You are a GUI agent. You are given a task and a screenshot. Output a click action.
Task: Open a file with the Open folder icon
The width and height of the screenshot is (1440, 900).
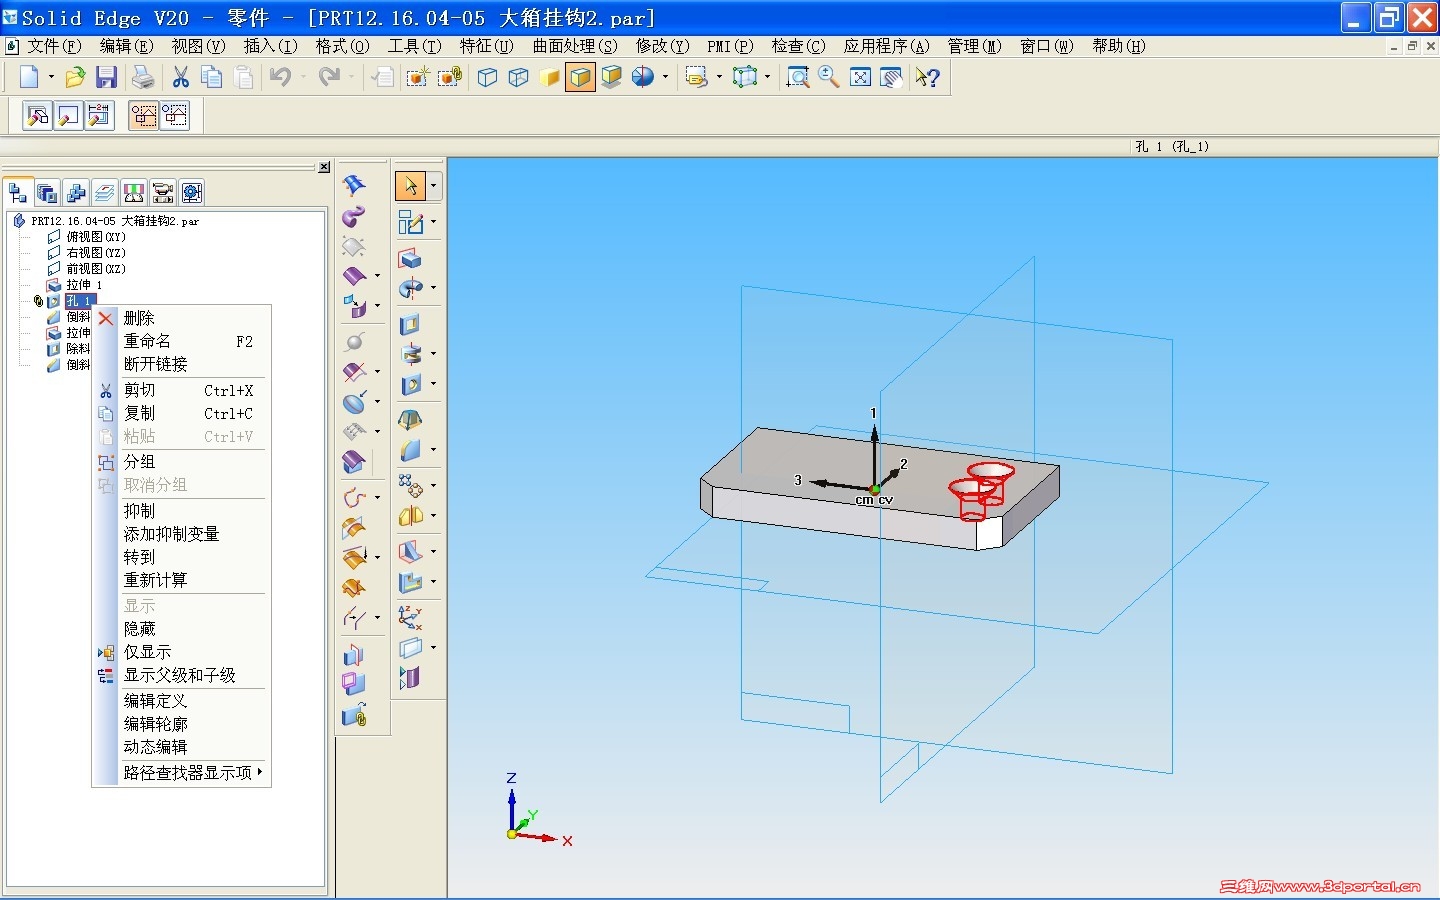point(75,77)
